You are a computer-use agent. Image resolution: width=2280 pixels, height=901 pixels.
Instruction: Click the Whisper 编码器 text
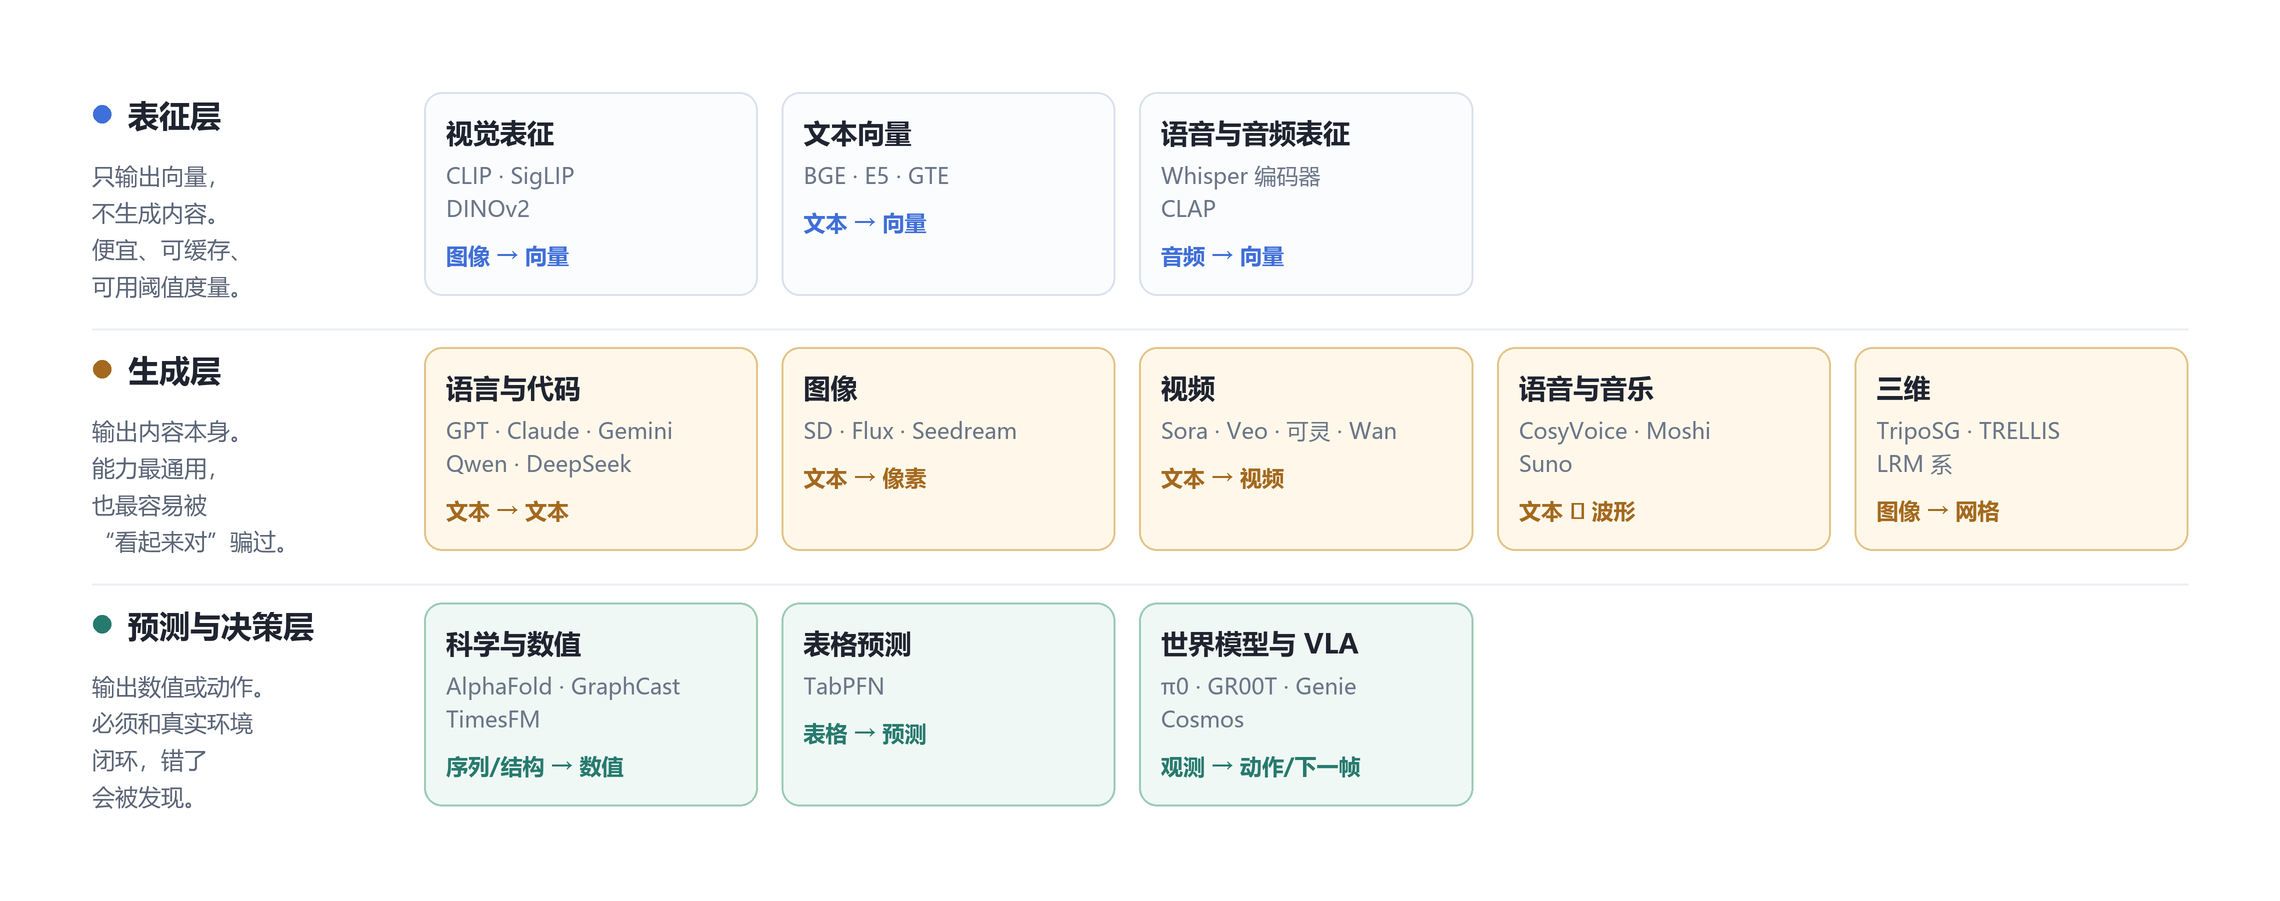[x=1240, y=176]
